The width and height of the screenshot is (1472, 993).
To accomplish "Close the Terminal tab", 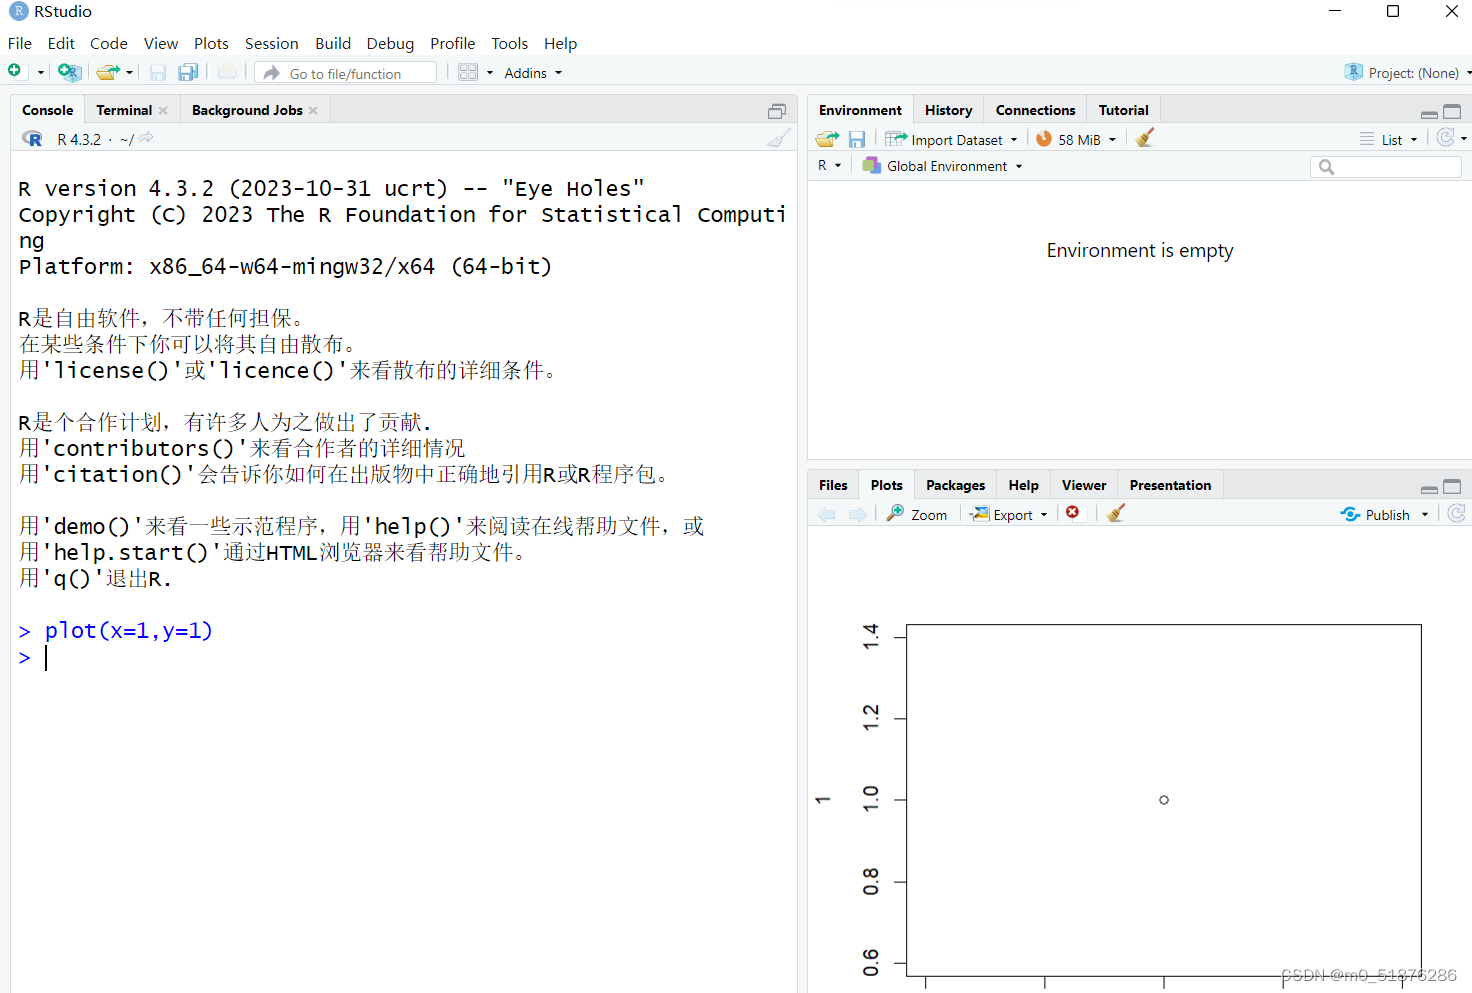I will pyautogui.click(x=163, y=110).
